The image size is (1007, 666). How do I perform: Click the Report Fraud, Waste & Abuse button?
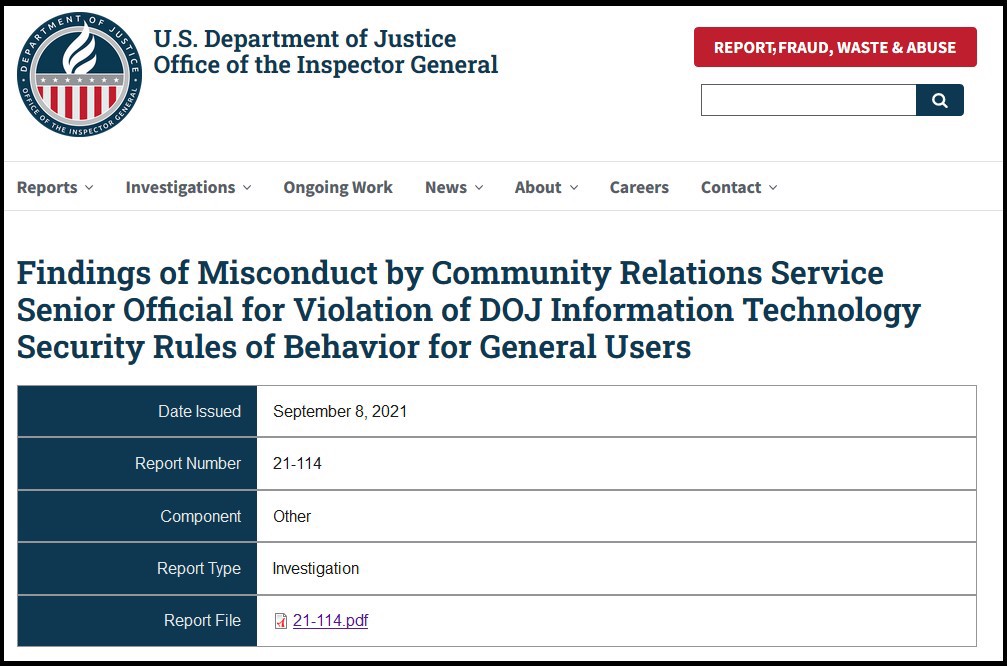[x=835, y=47]
